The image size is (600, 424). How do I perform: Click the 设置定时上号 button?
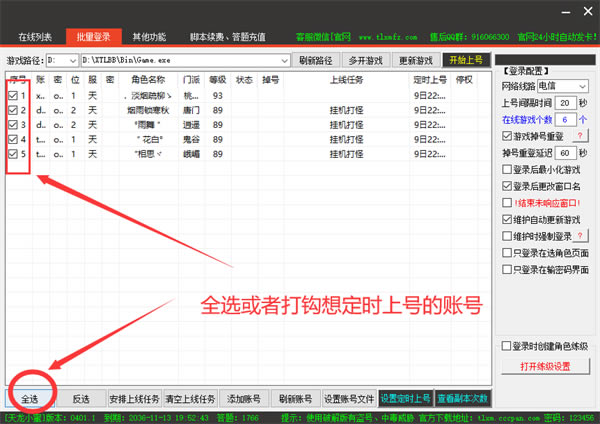[x=406, y=398]
